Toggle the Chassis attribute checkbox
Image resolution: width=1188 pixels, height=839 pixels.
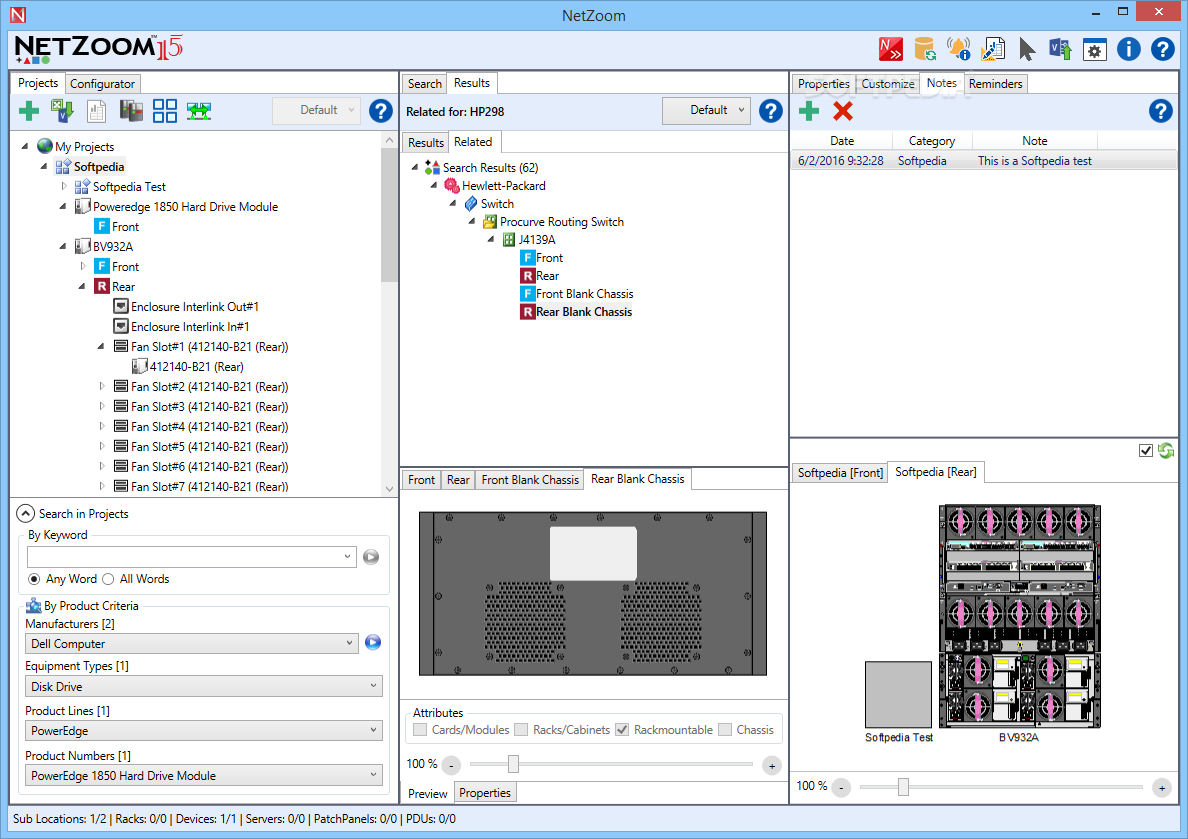[x=725, y=730]
